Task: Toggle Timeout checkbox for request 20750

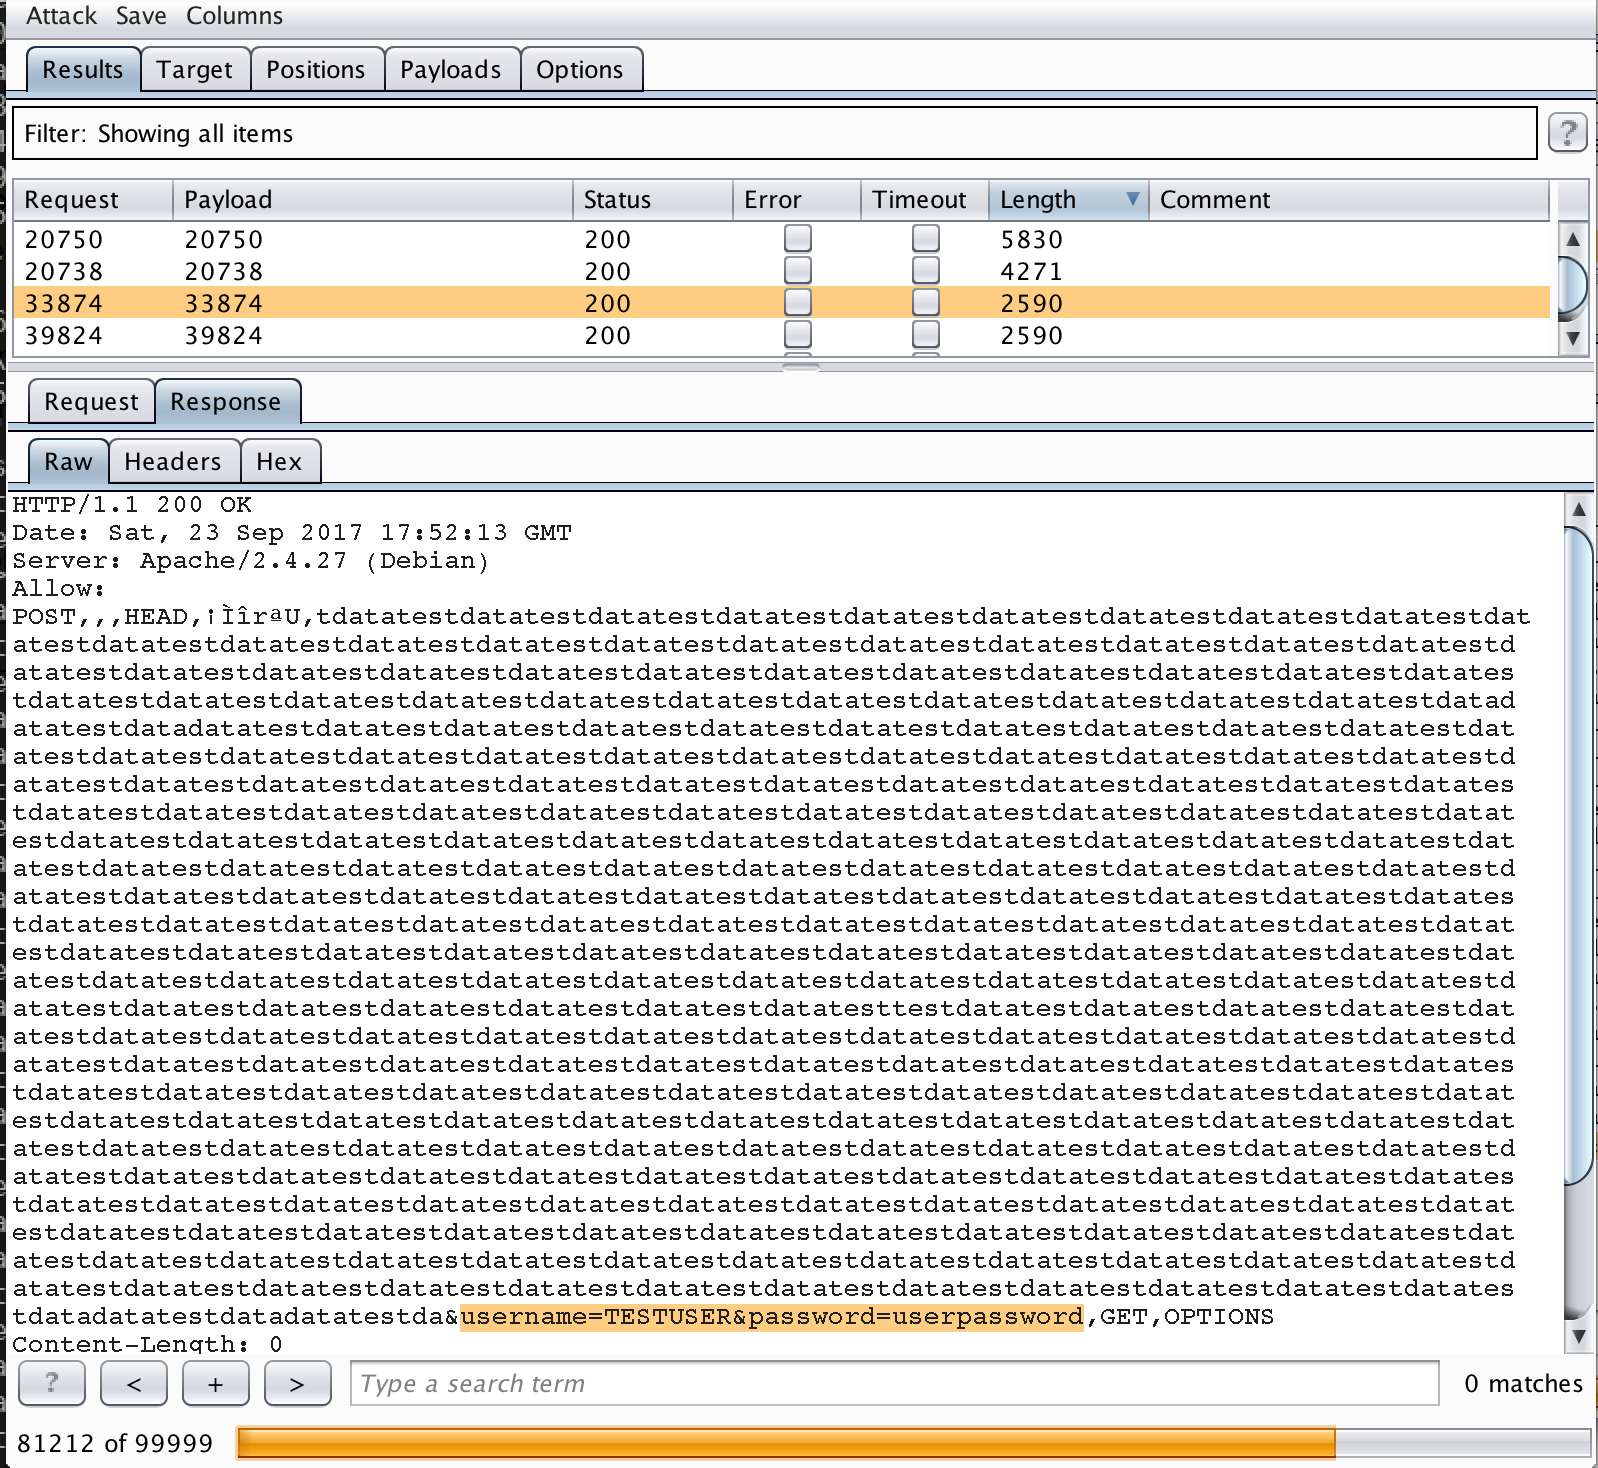Action: (926, 238)
